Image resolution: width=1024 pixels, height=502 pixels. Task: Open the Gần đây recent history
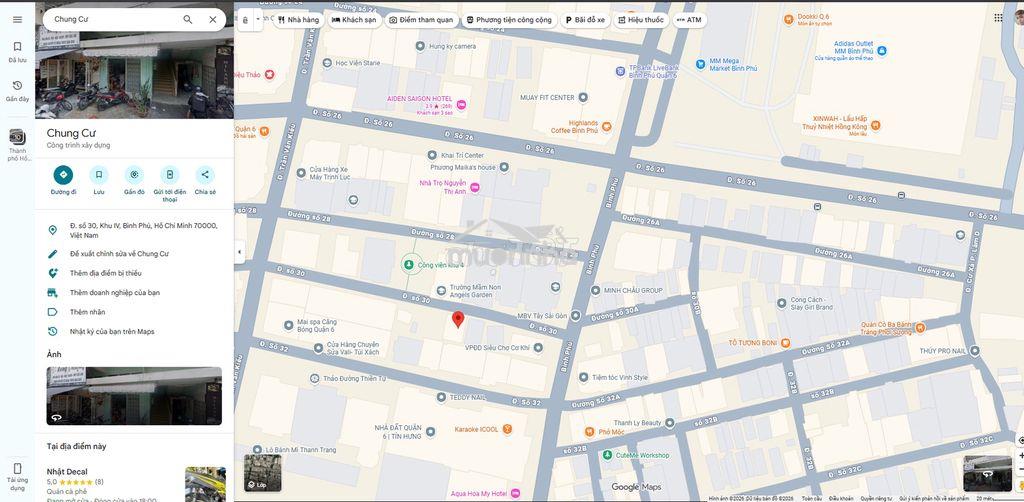(18, 91)
